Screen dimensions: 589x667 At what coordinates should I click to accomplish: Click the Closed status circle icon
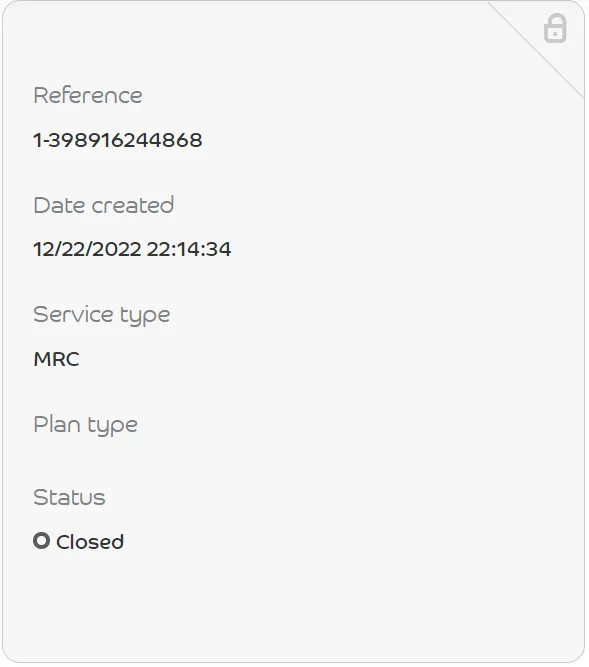point(42,541)
